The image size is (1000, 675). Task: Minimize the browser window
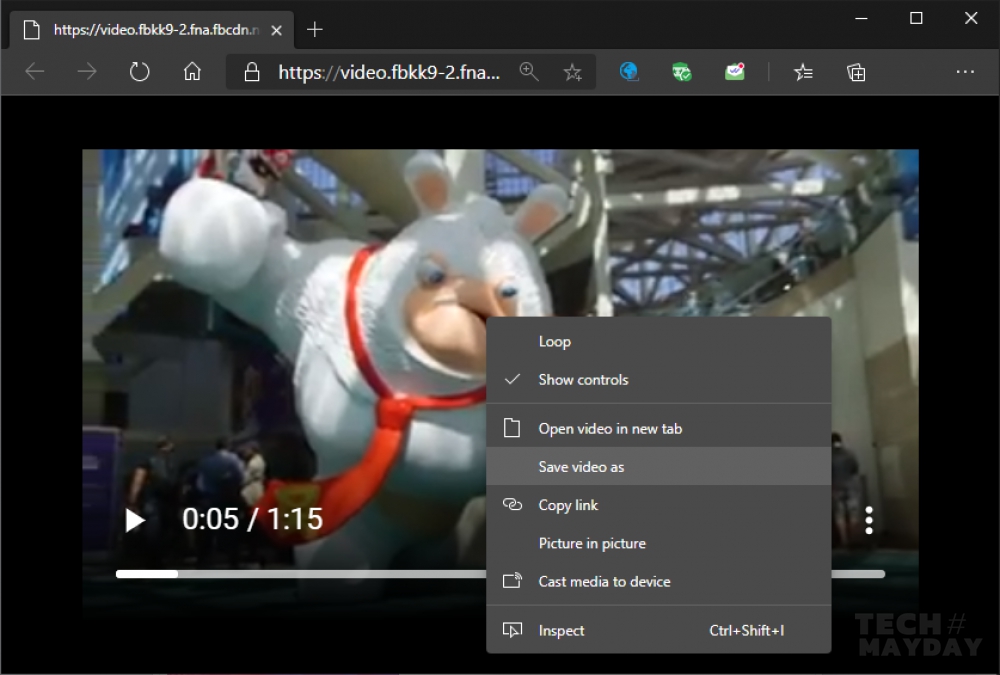point(861,19)
